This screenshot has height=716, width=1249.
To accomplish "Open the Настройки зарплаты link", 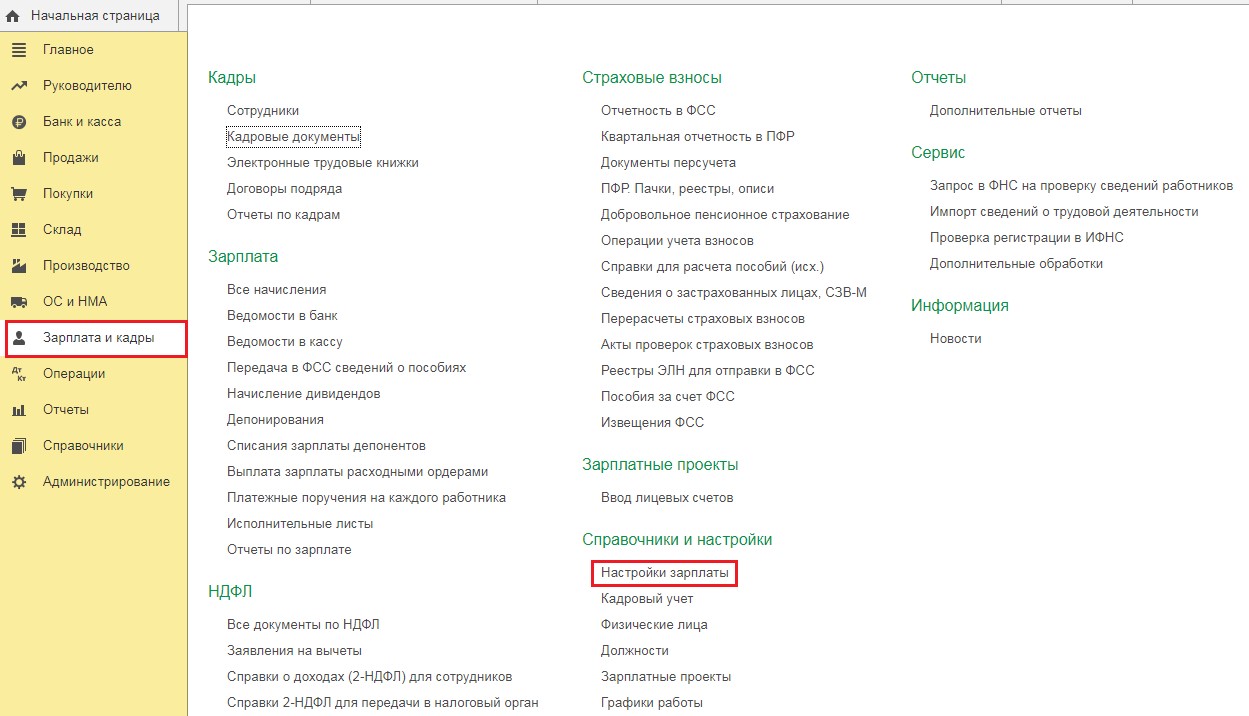I will click(x=664, y=573).
